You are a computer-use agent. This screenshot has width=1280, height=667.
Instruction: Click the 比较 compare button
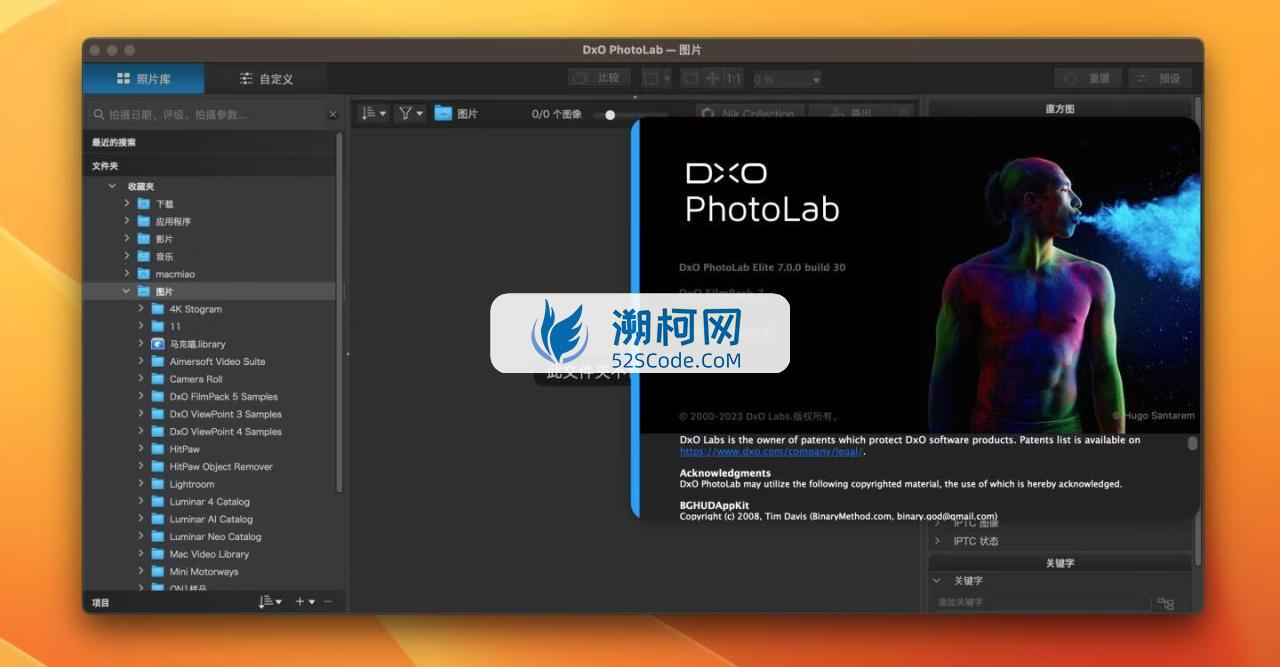coord(598,78)
